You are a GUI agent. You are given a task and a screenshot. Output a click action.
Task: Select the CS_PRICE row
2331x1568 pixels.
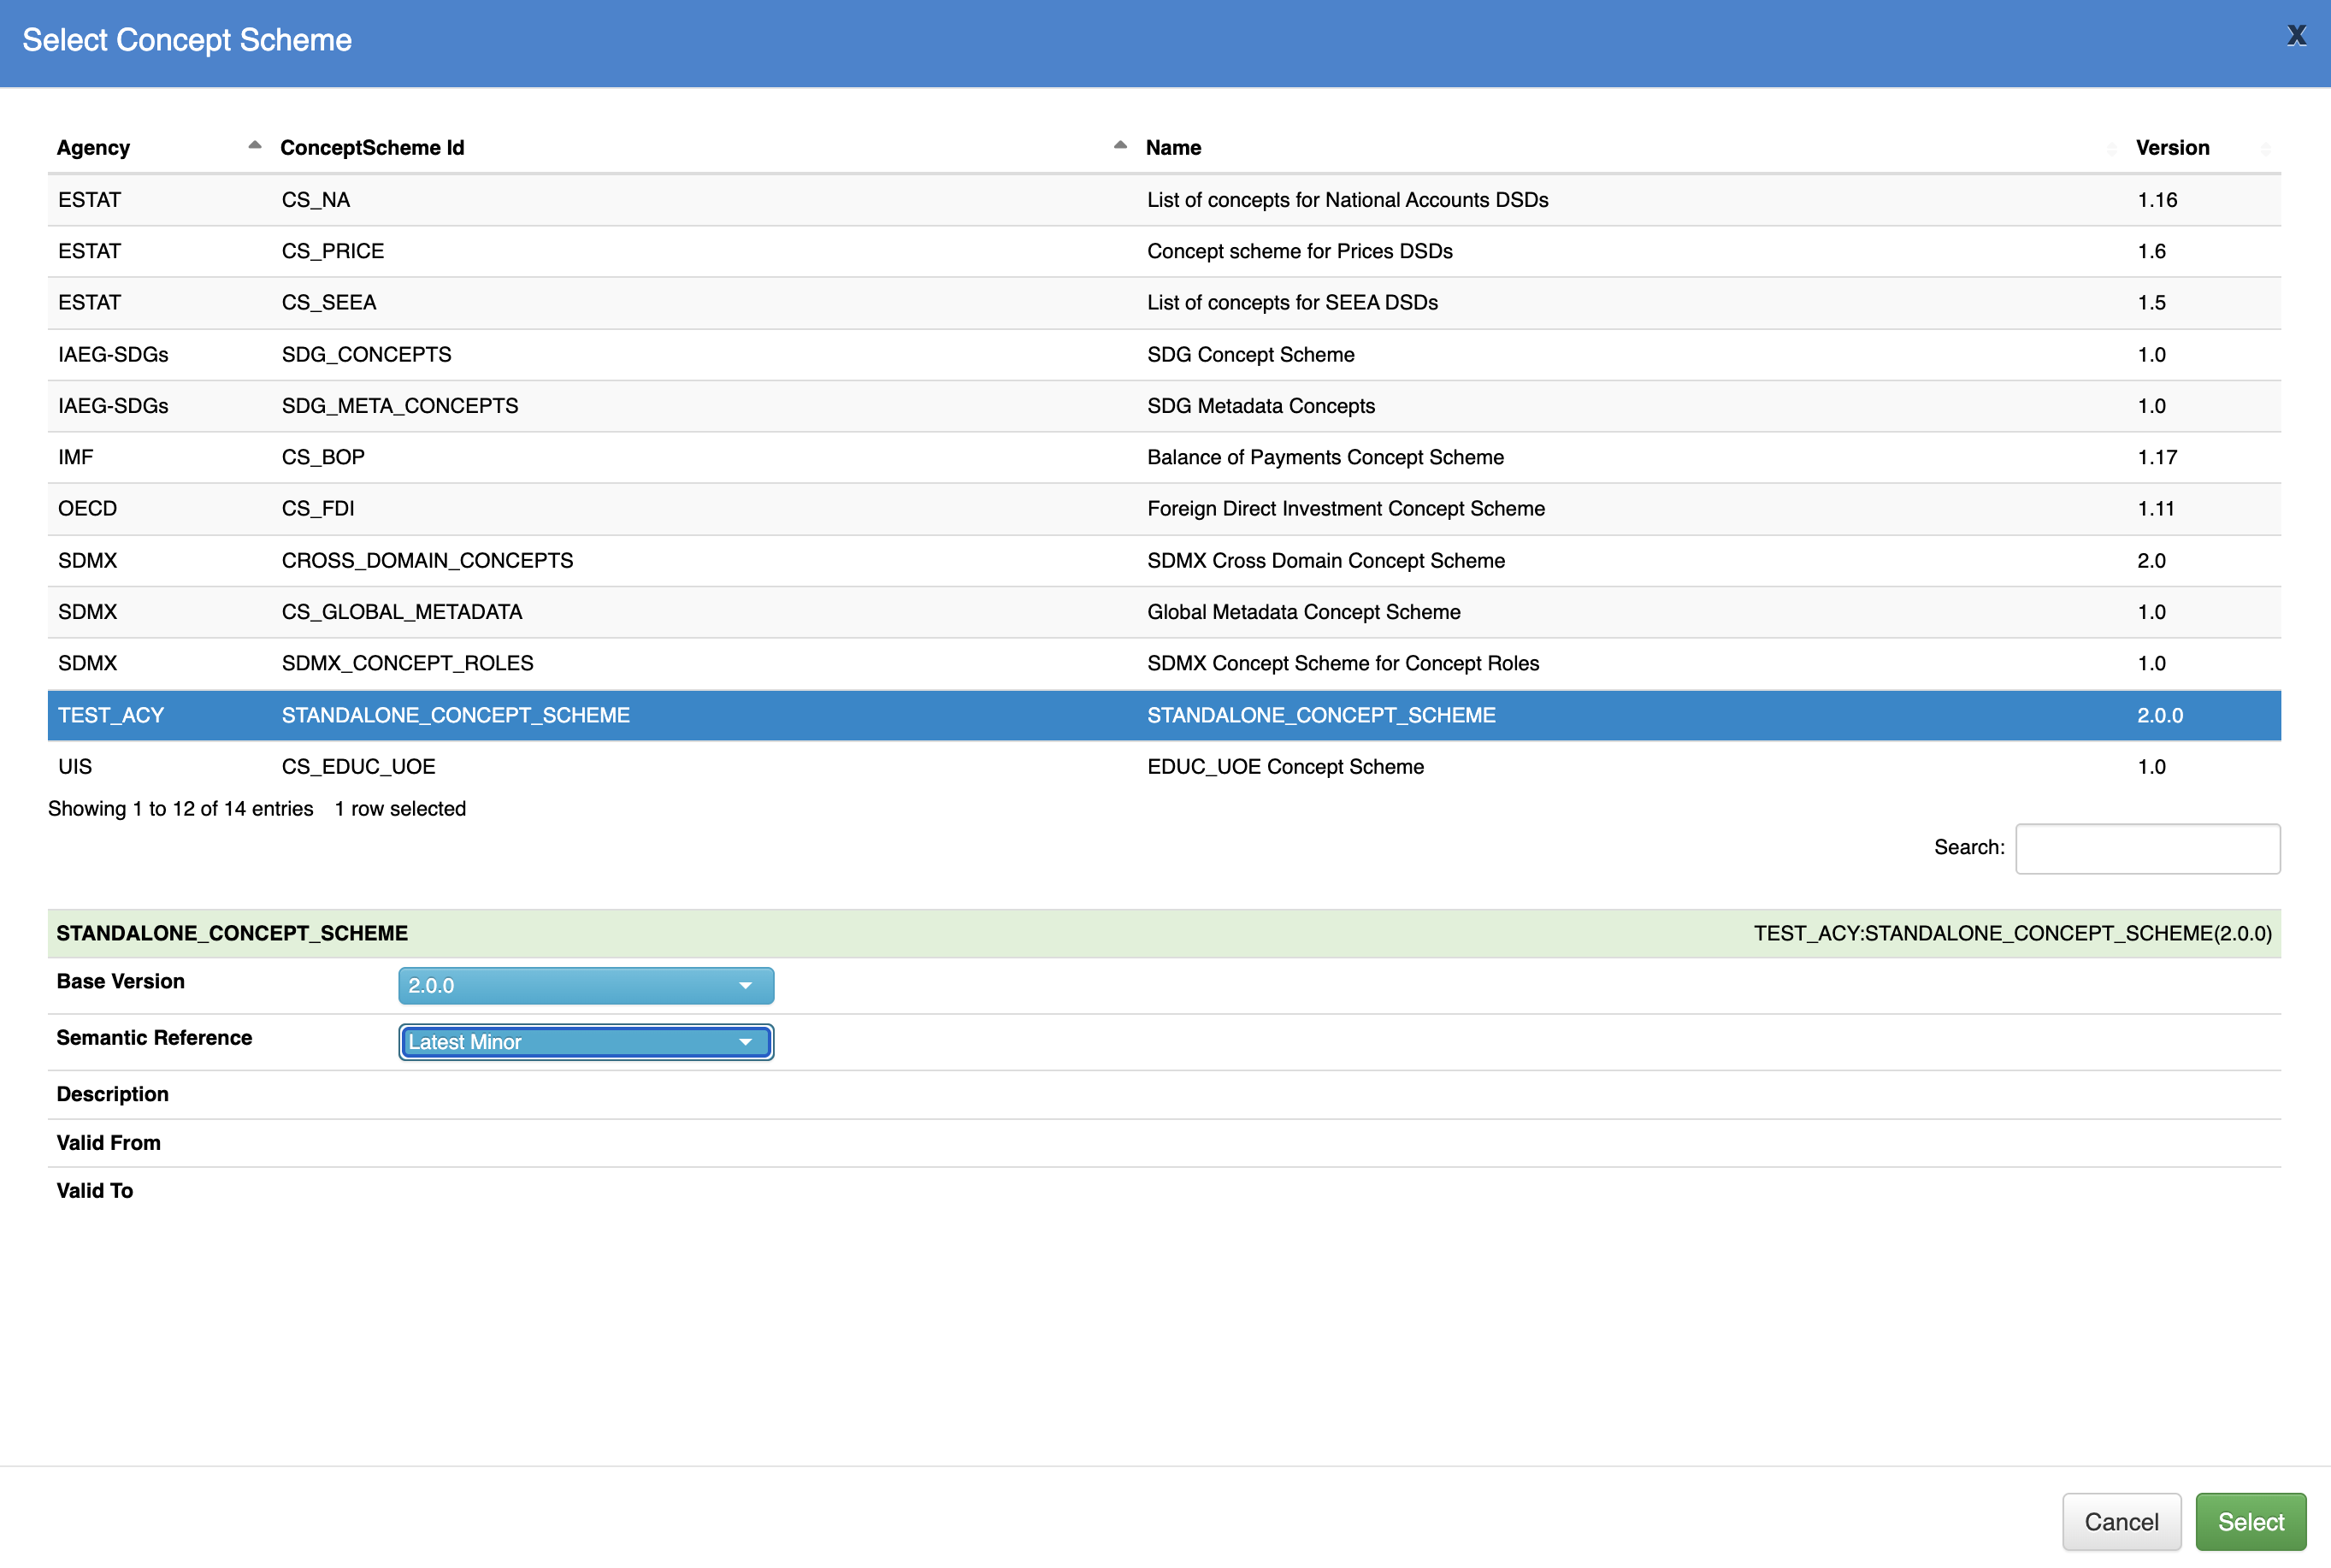point(1164,251)
